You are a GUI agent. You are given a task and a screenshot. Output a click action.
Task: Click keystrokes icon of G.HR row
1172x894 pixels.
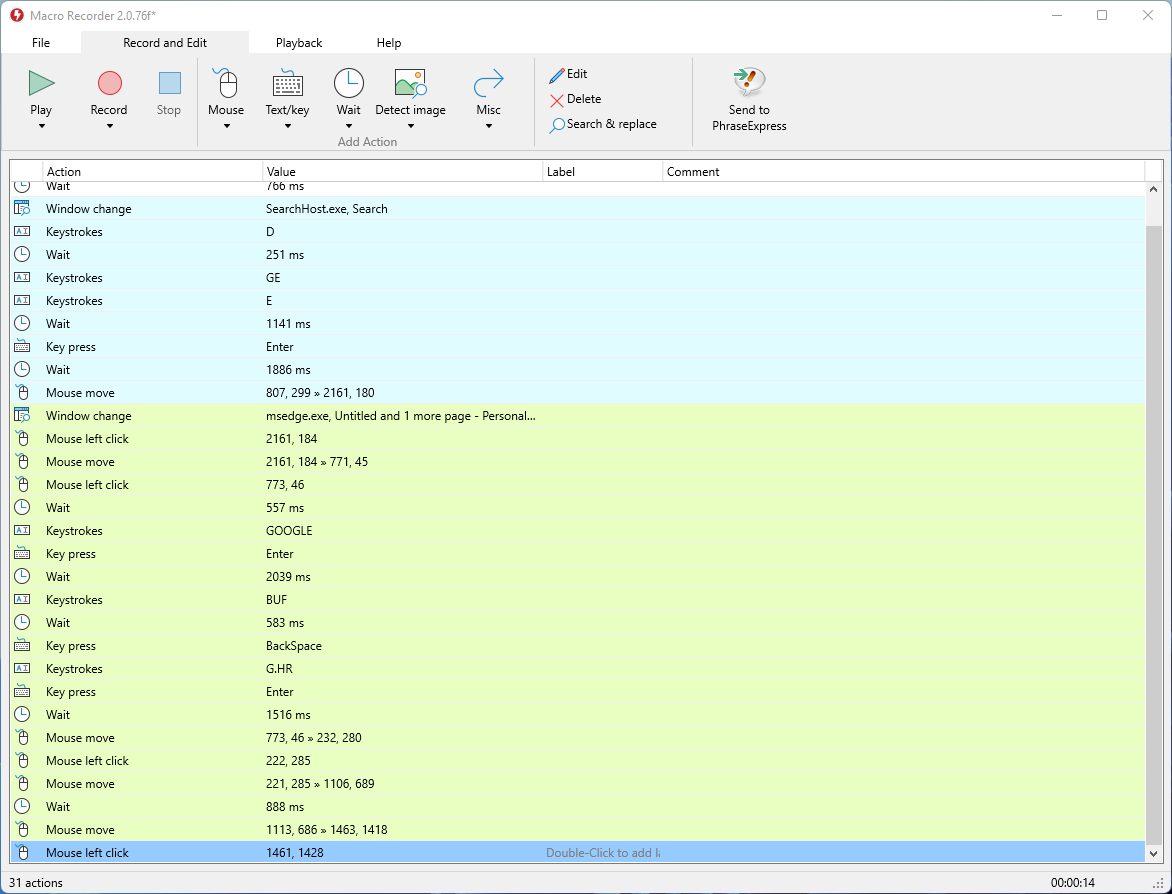pos(22,668)
